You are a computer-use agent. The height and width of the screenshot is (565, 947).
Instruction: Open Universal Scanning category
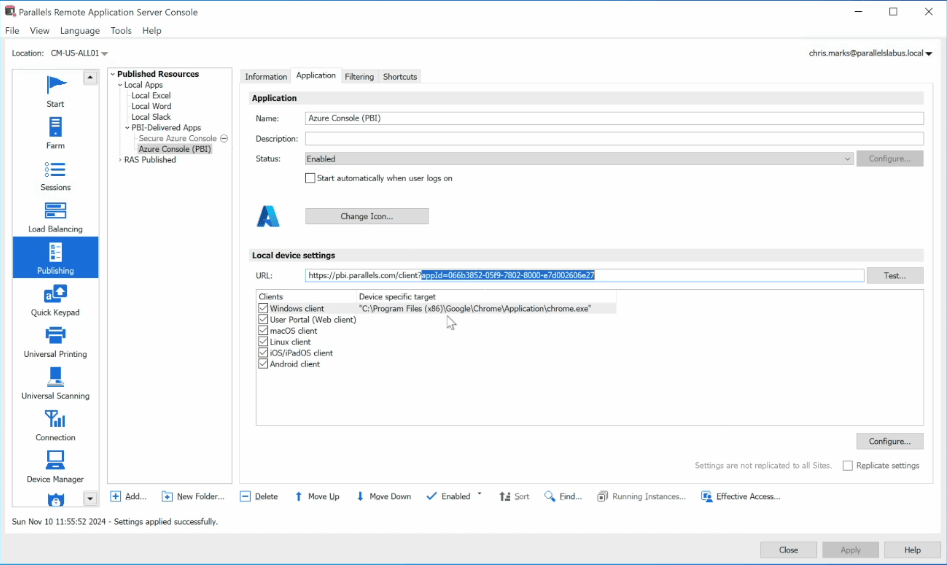click(x=55, y=383)
